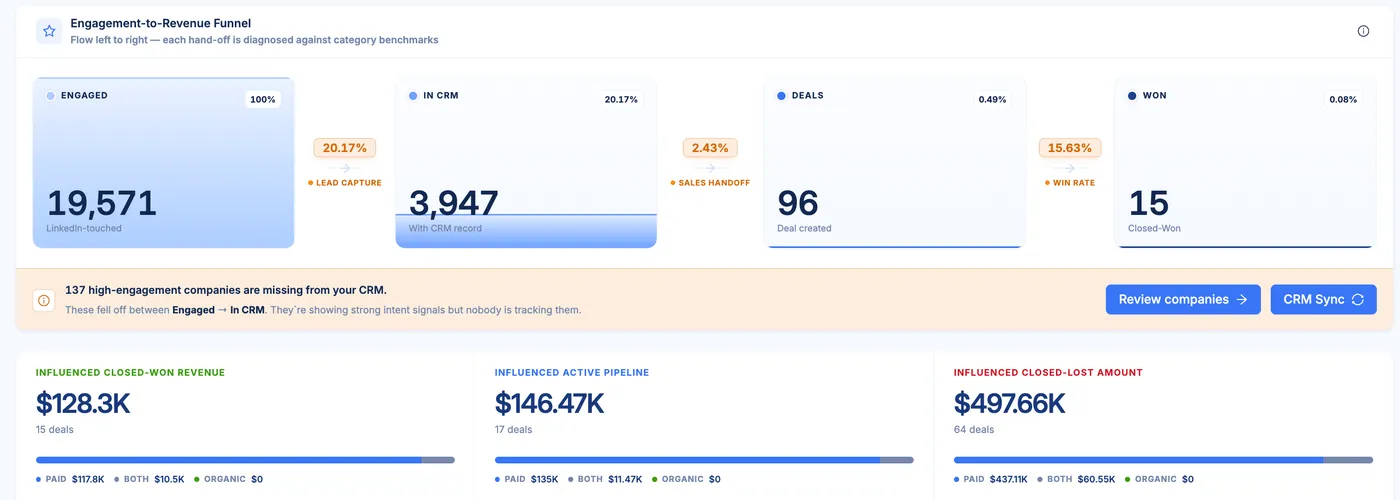
Task: Select the Deals funnel card
Action: pyautogui.click(x=894, y=162)
